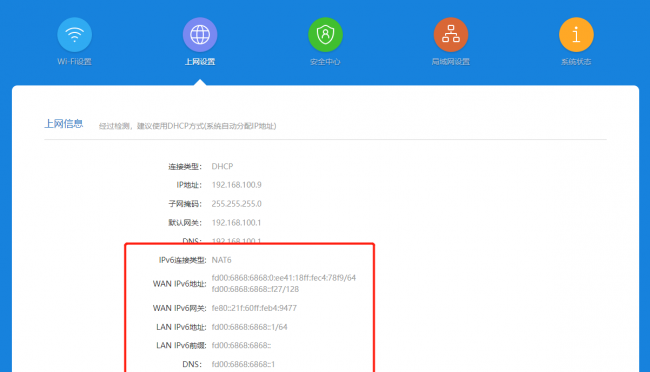Click the connection type value DHCP
This screenshot has width=650, height=372.
222,166
